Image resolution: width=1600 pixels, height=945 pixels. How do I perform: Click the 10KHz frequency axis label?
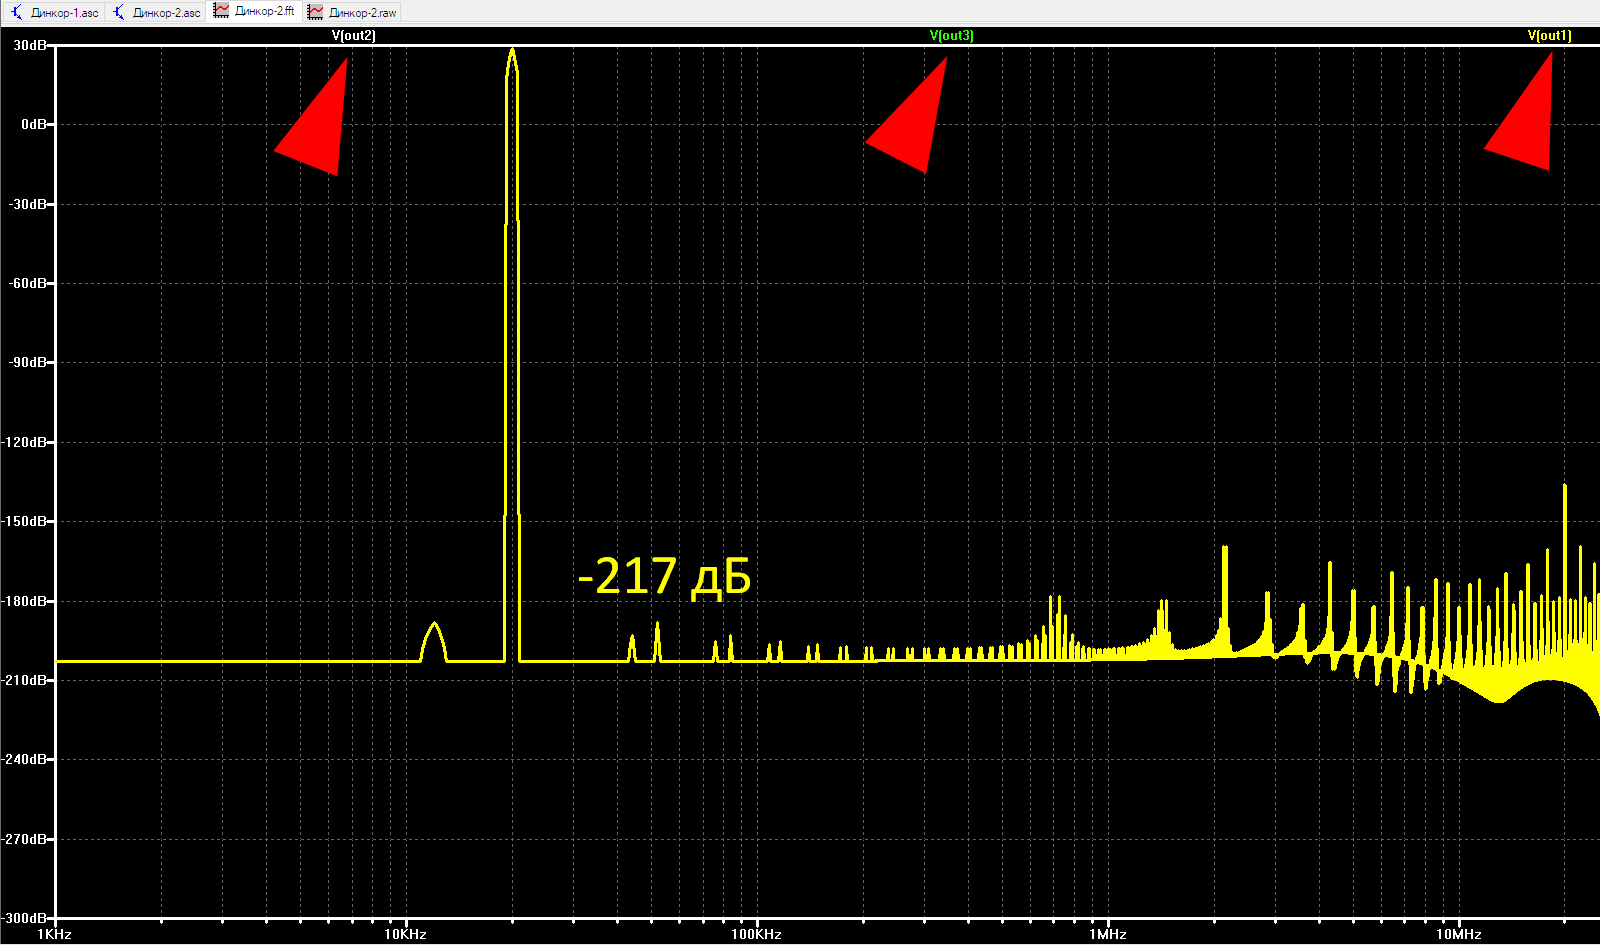point(405,934)
